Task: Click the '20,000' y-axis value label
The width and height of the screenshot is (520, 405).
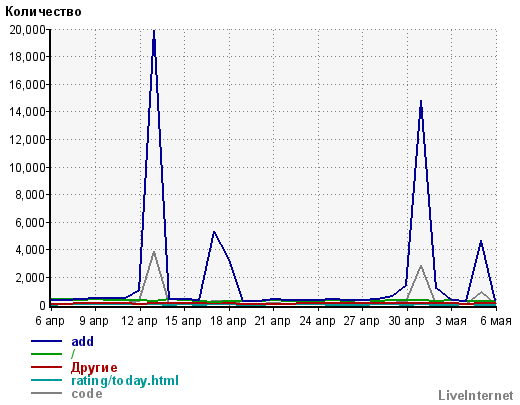Action: pyautogui.click(x=27, y=30)
